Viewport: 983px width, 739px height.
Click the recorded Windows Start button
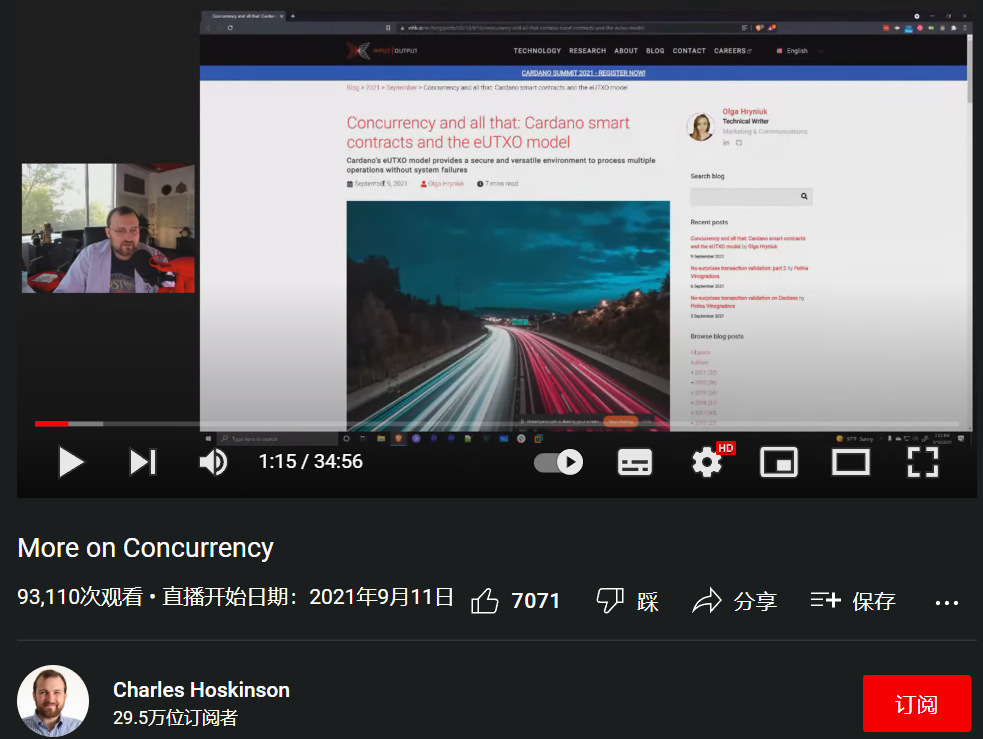coord(208,439)
